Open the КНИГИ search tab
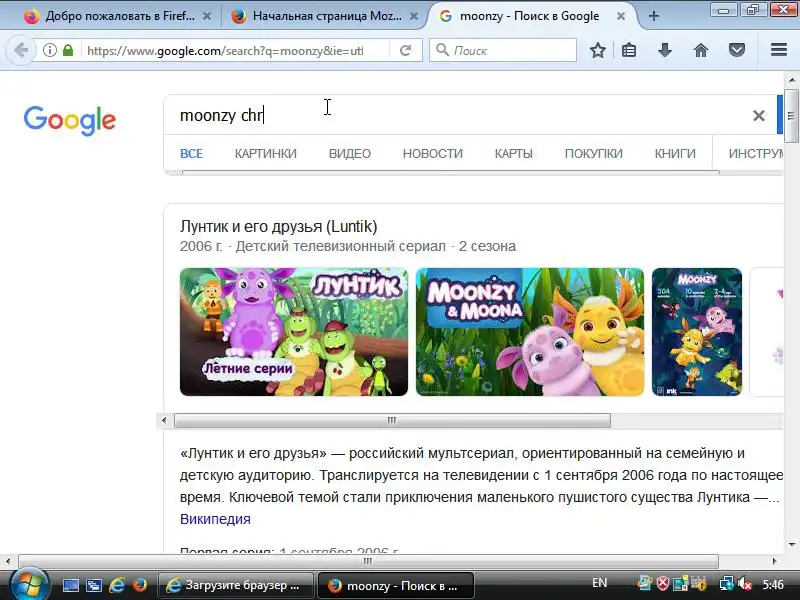800x600 pixels. 675,154
